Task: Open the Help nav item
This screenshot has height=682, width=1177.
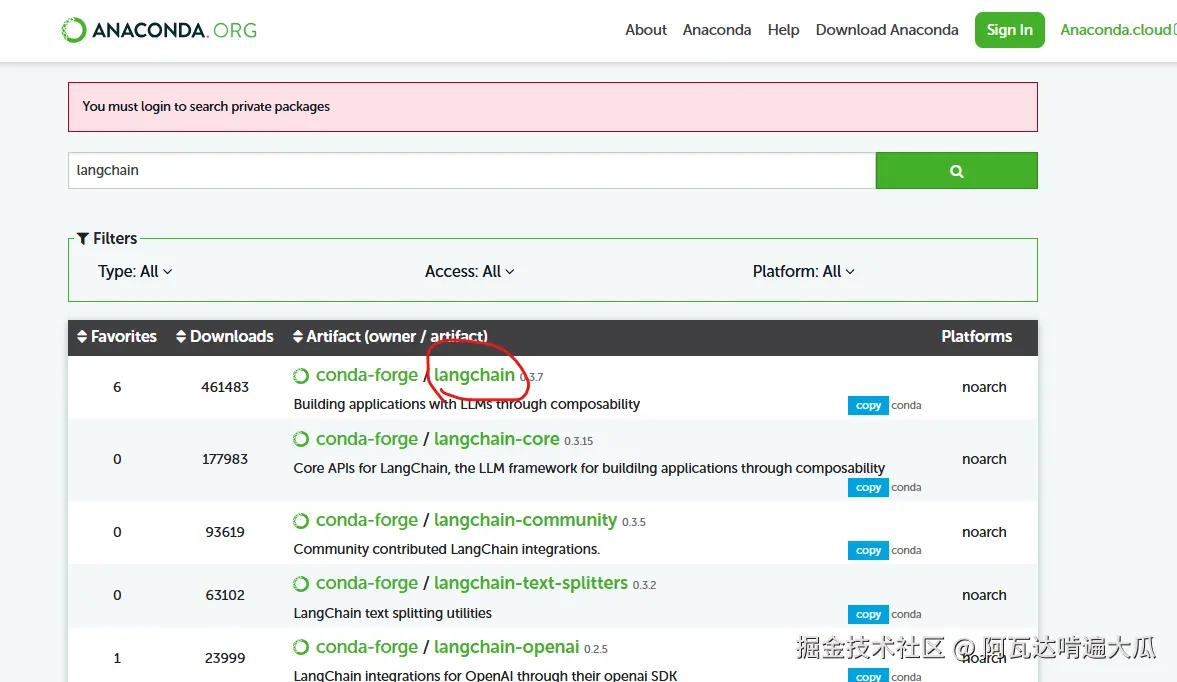Action: point(783,30)
